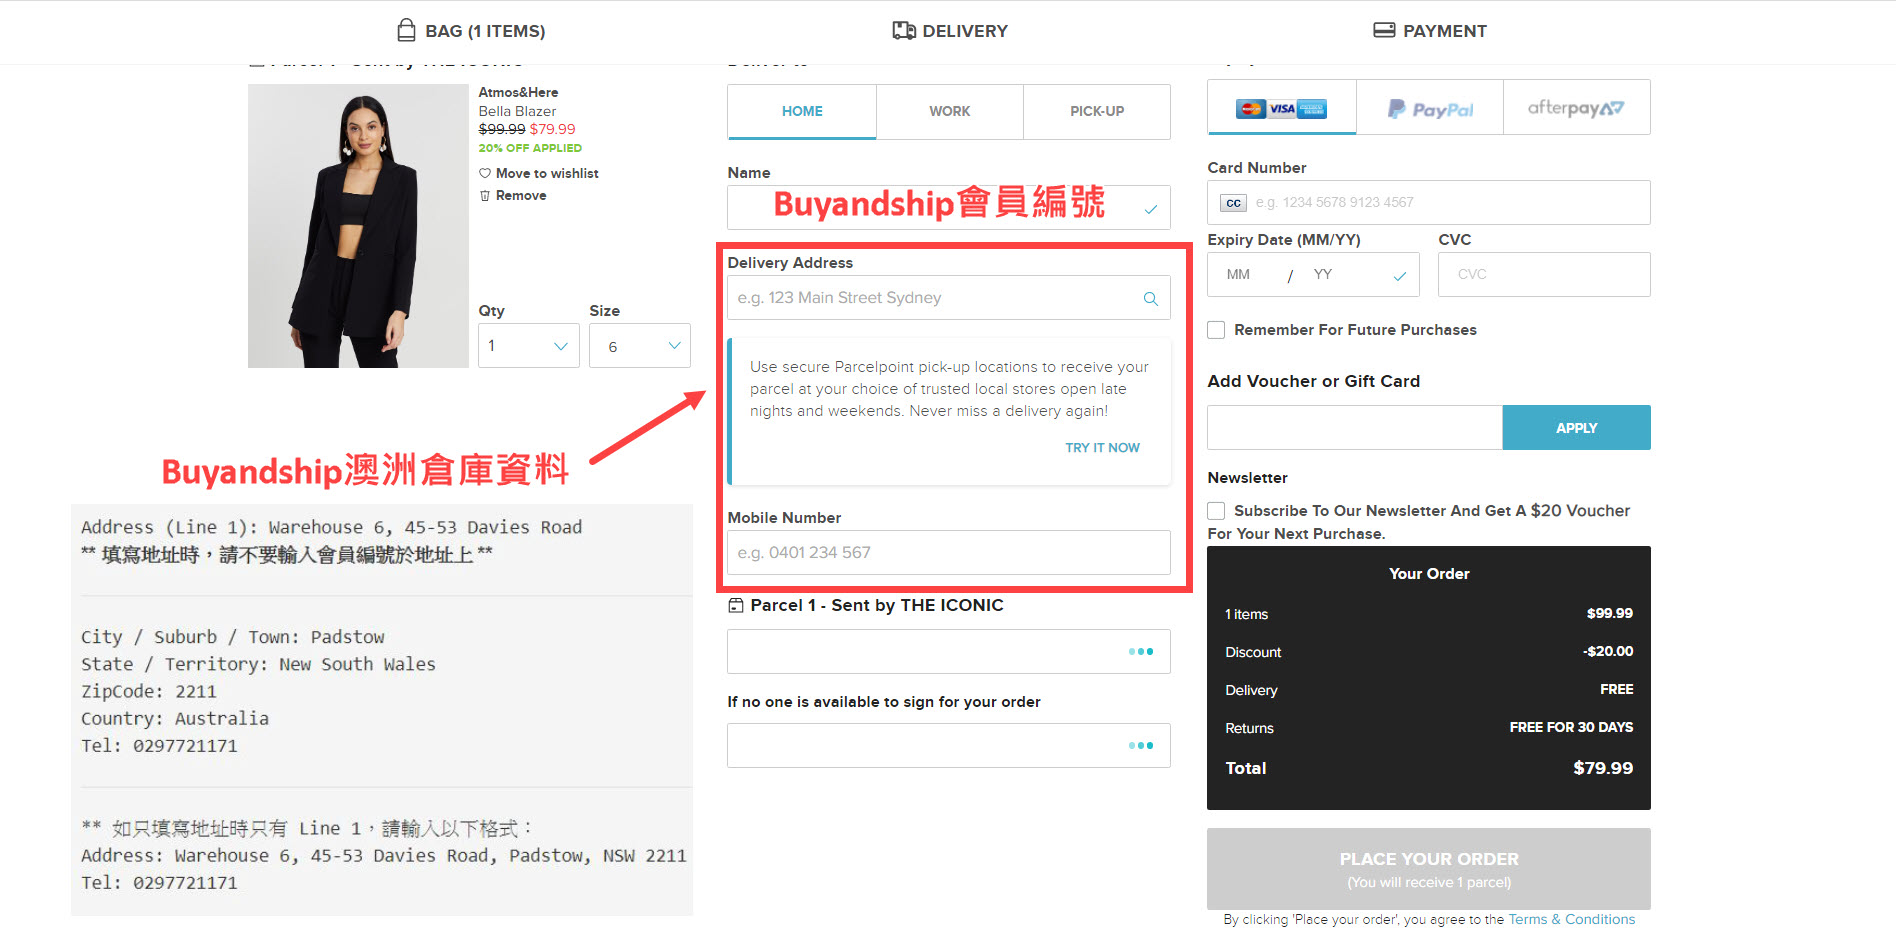Click the shopping bag icon in header
The height and width of the screenshot is (941, 1896).
coord(406,30)
